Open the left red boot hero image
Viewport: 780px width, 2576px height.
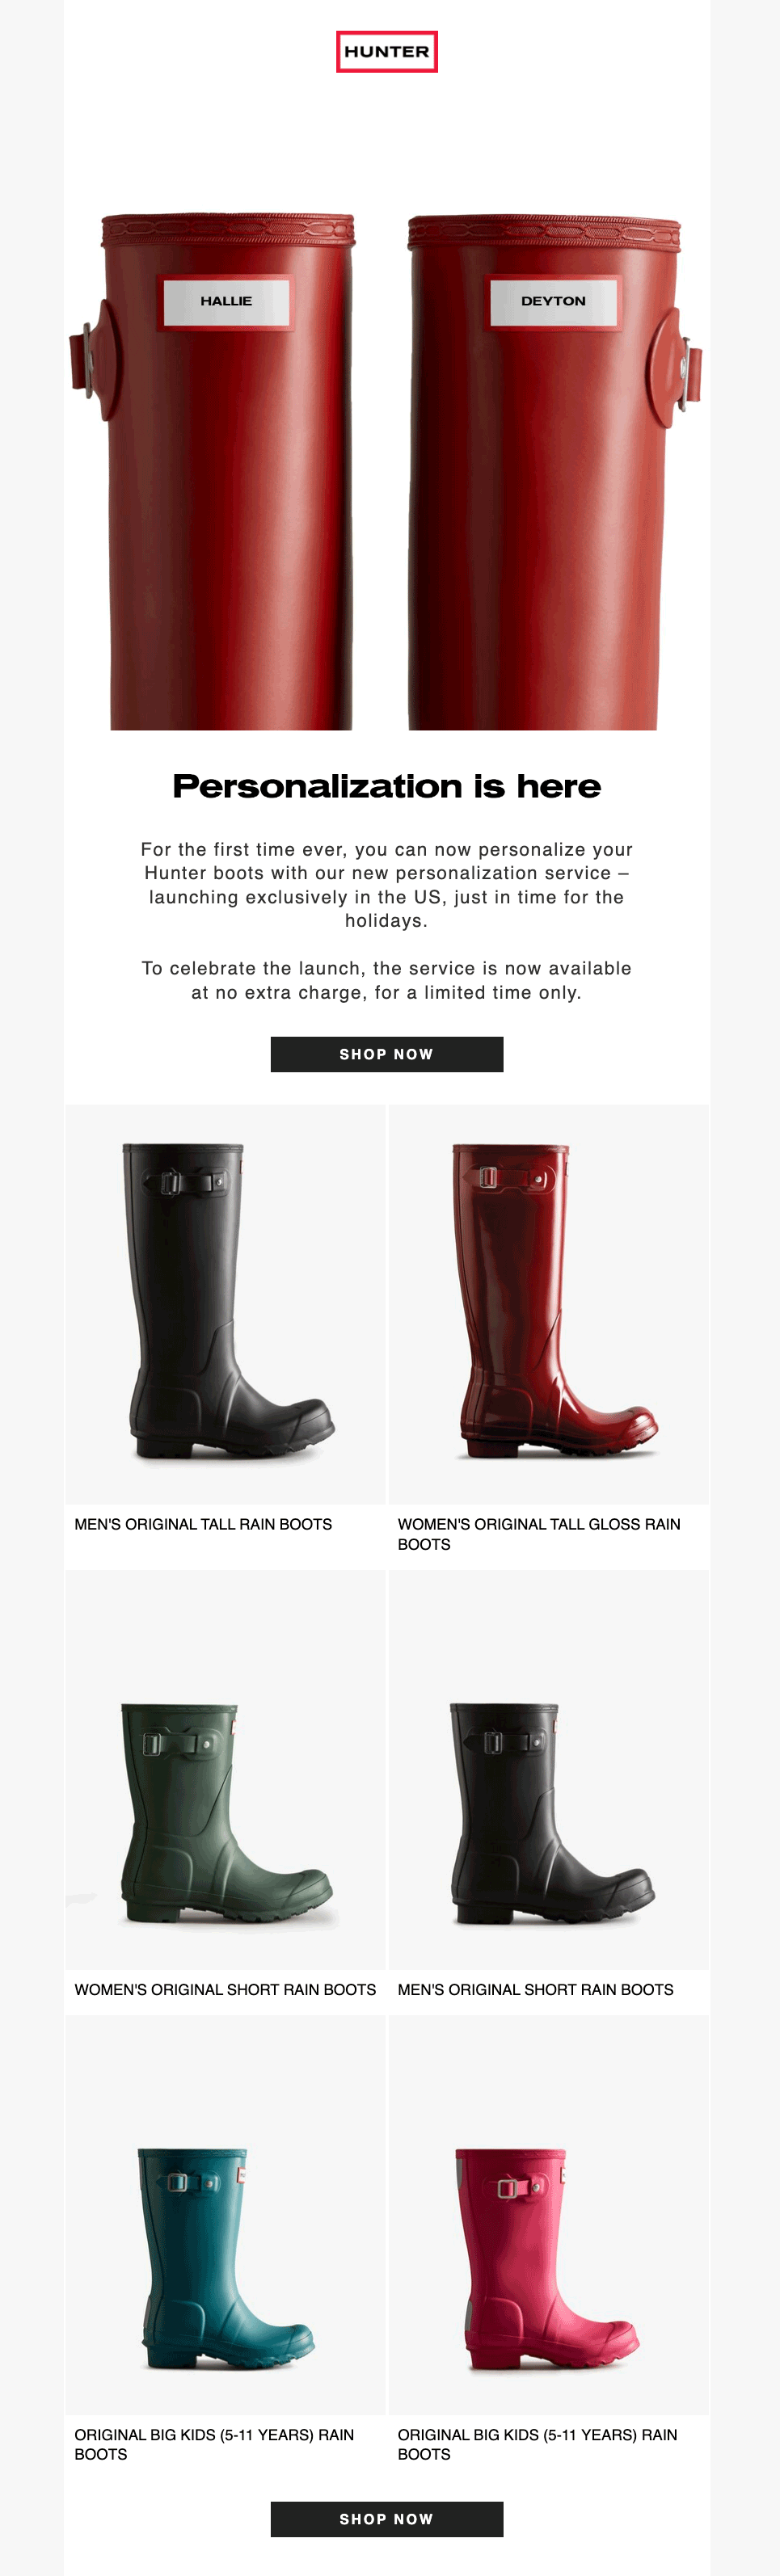tap(212, 471)
